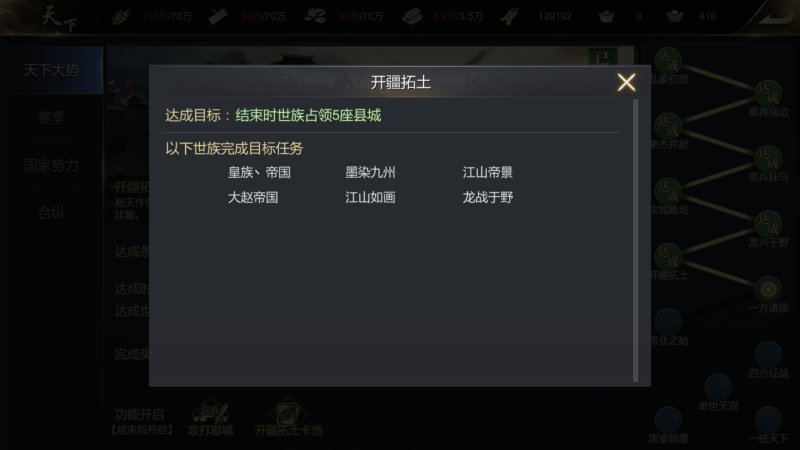Tap the 攻打郡城 feature icon
Screen dimensions: 800x450
(x=210, y=413)
